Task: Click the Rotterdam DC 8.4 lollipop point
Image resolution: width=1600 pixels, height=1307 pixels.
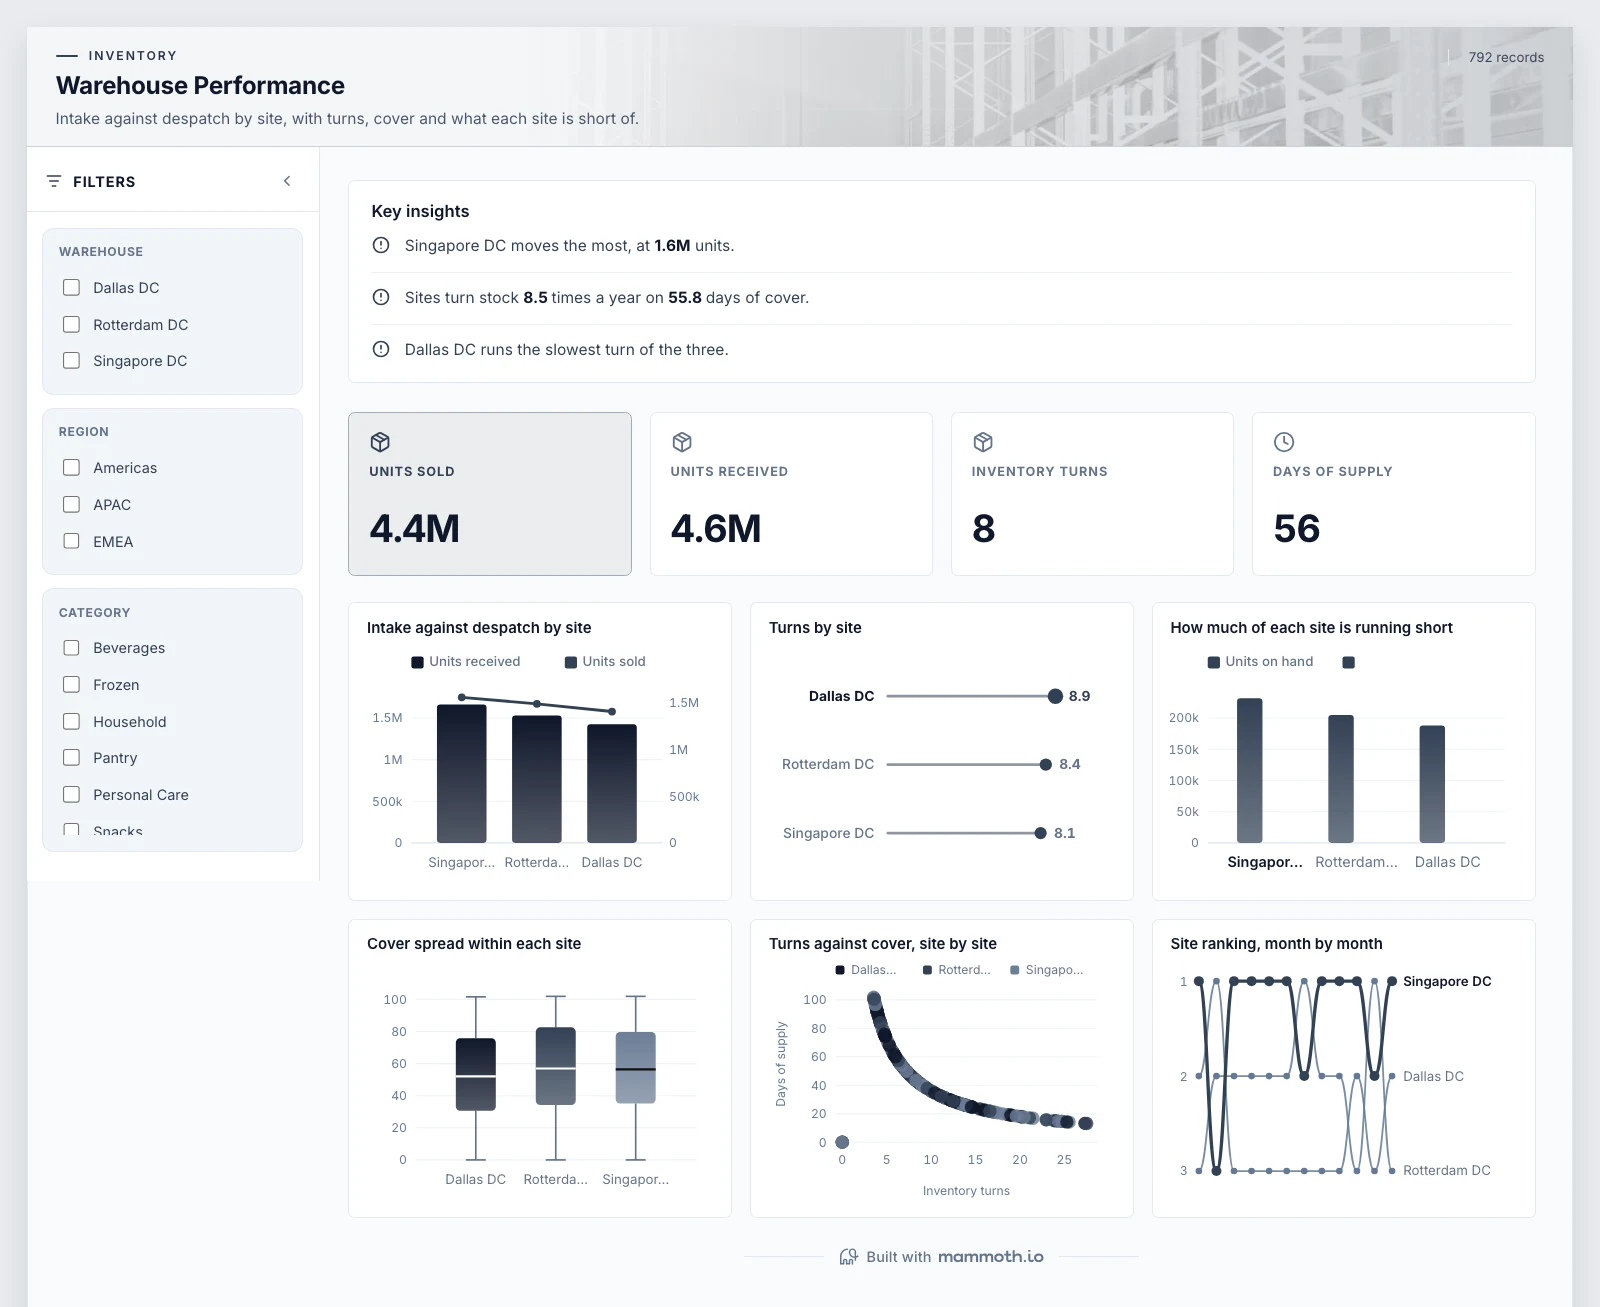Action: coord(1046,764)
